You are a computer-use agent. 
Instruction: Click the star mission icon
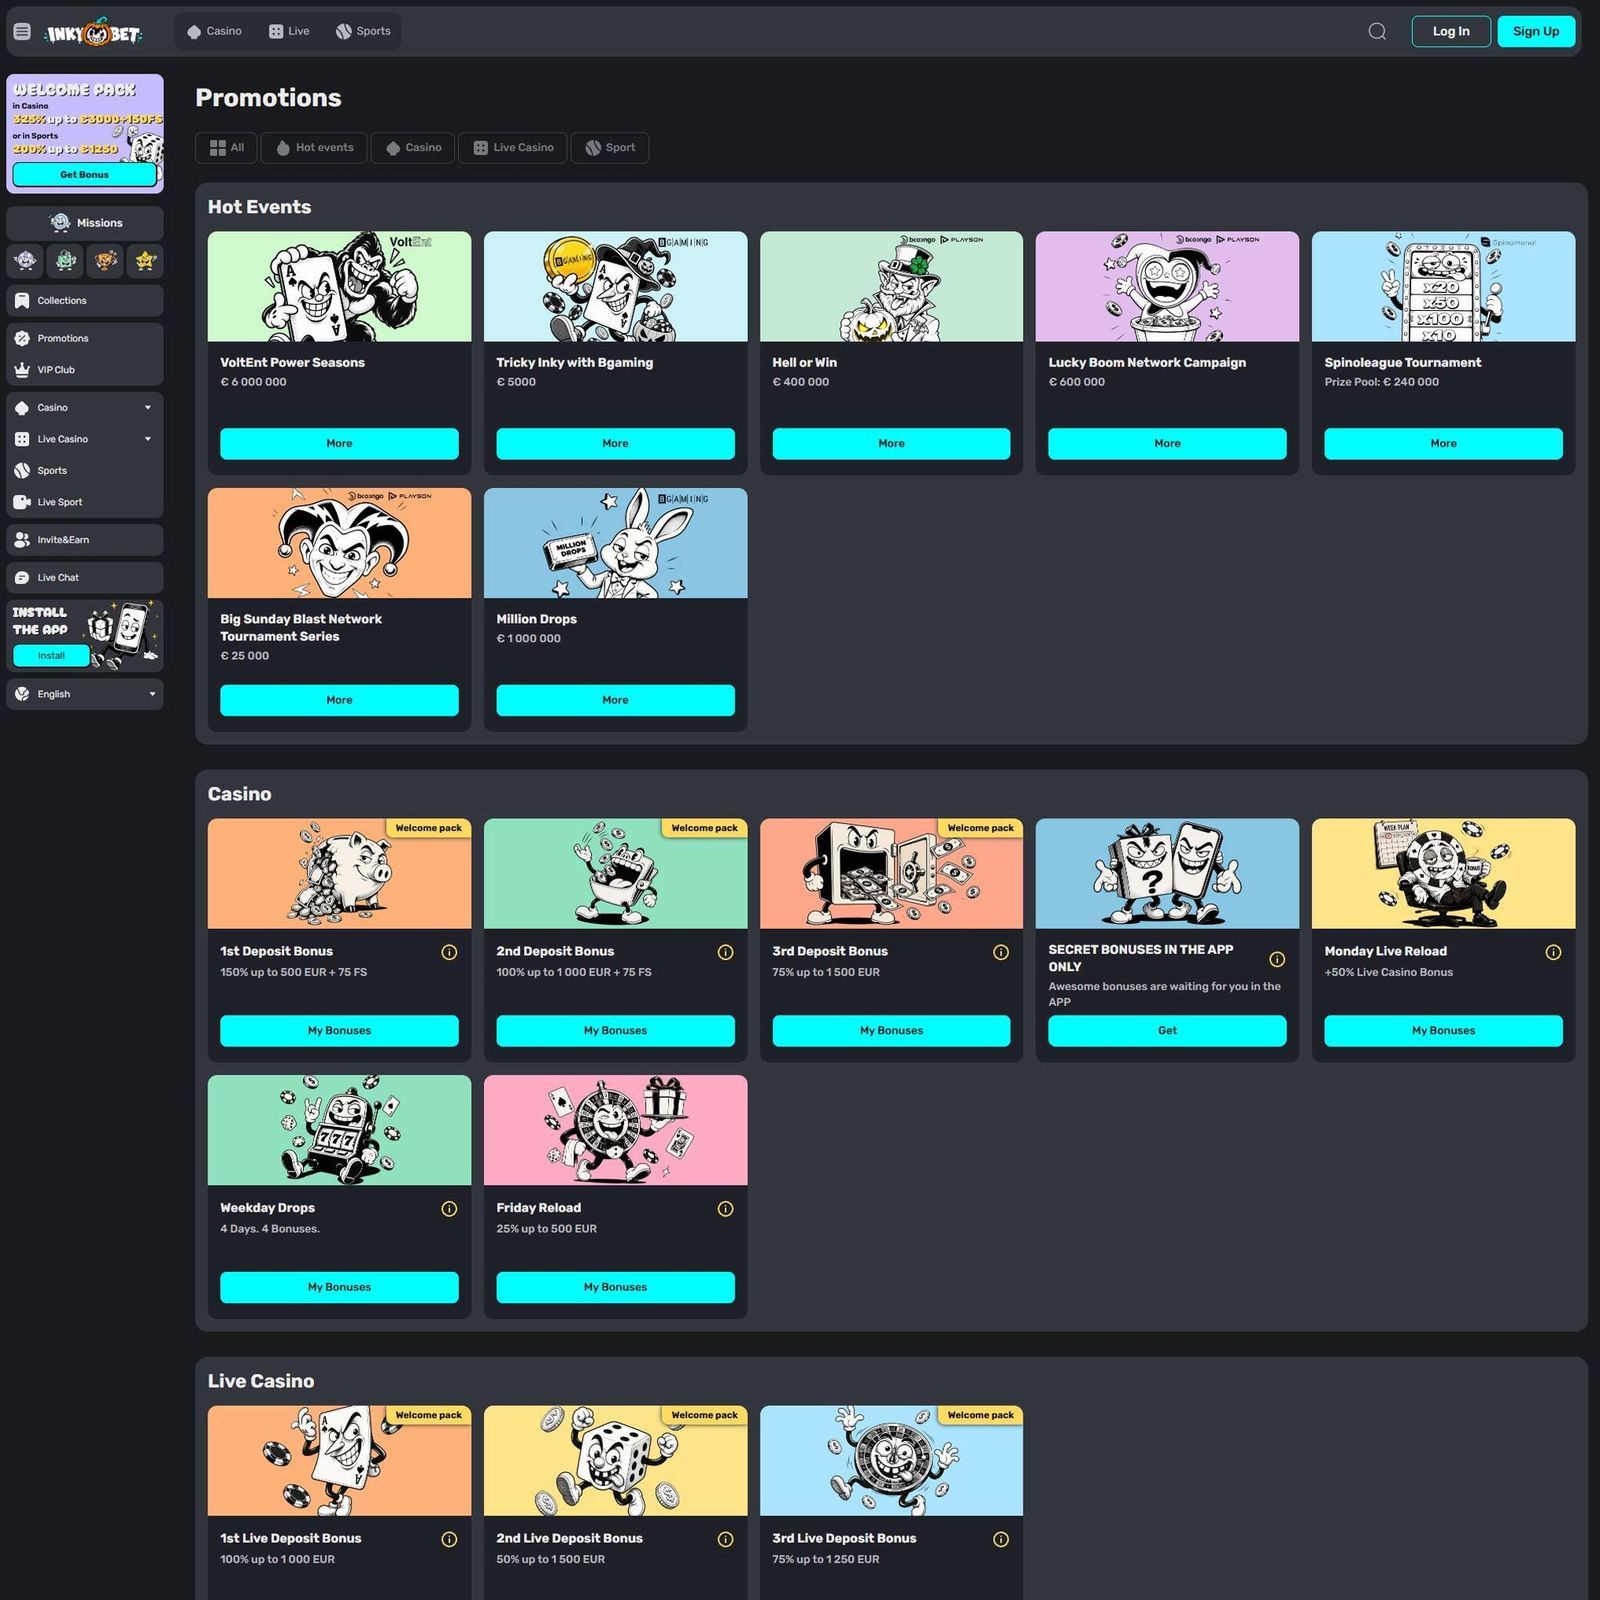coord(146,261)
